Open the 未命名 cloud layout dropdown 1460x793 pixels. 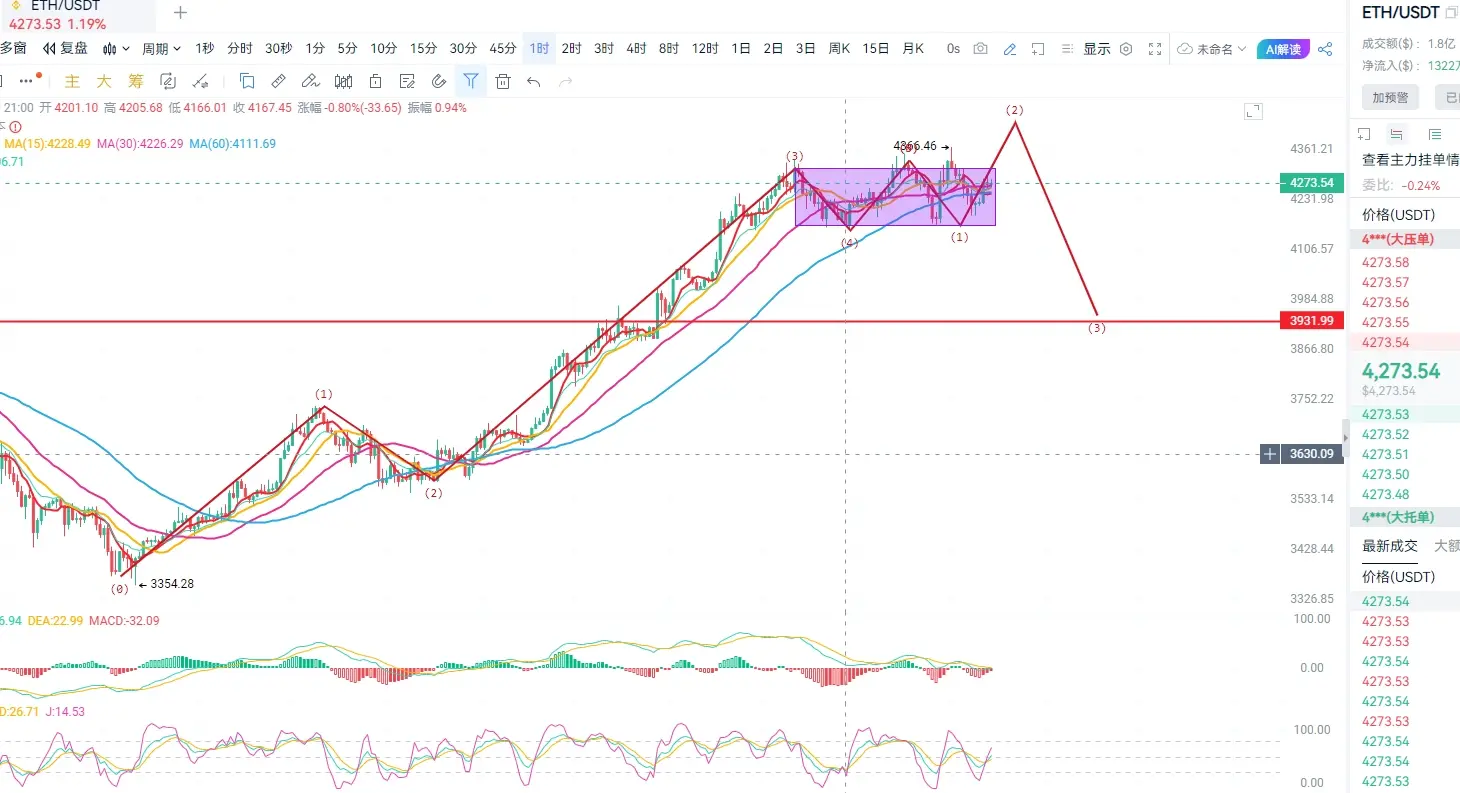(1213, 48)
